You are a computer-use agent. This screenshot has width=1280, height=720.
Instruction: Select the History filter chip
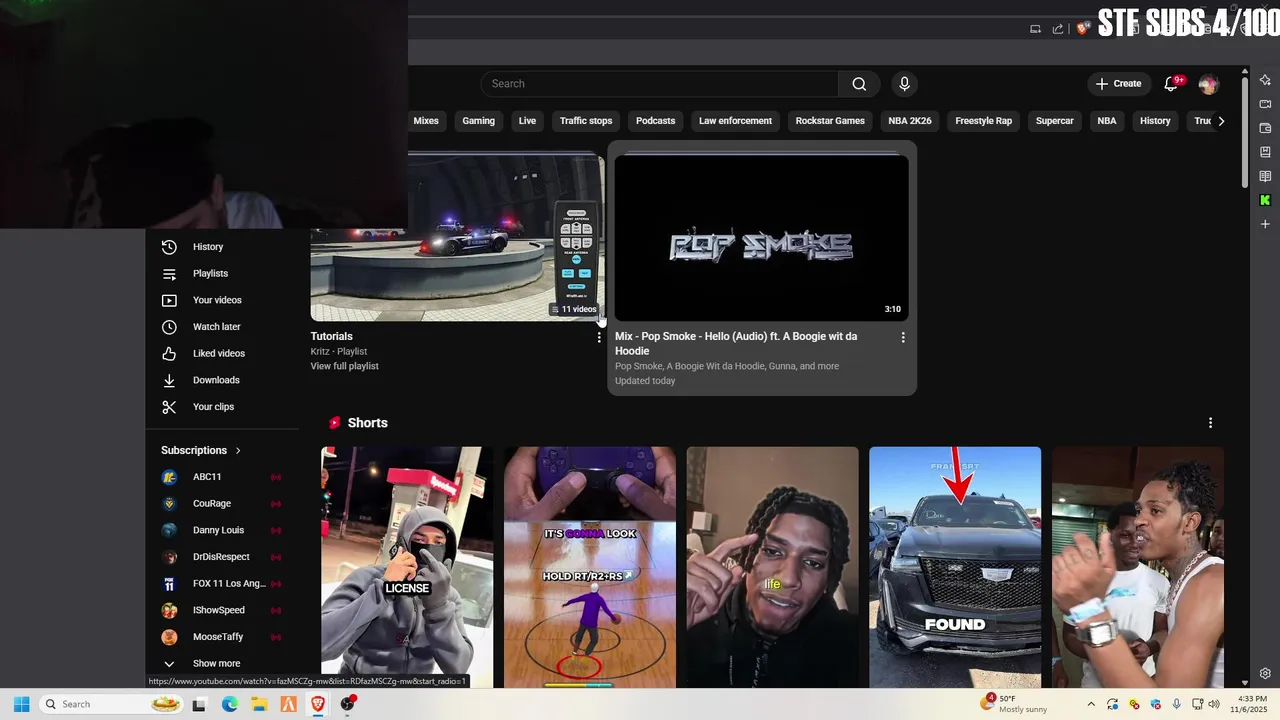(x=1155, y=121)
